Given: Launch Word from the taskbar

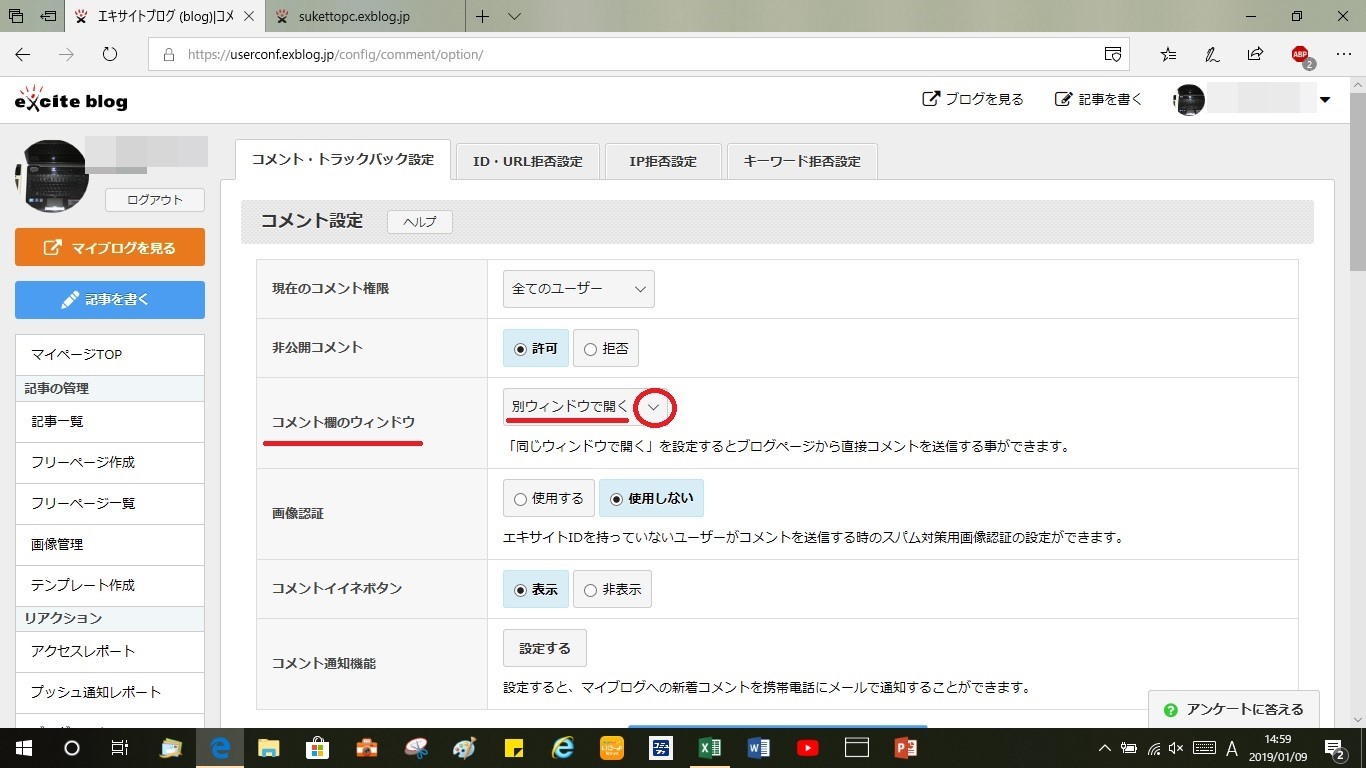Looking at the screenshot, I should coord(759,747).
